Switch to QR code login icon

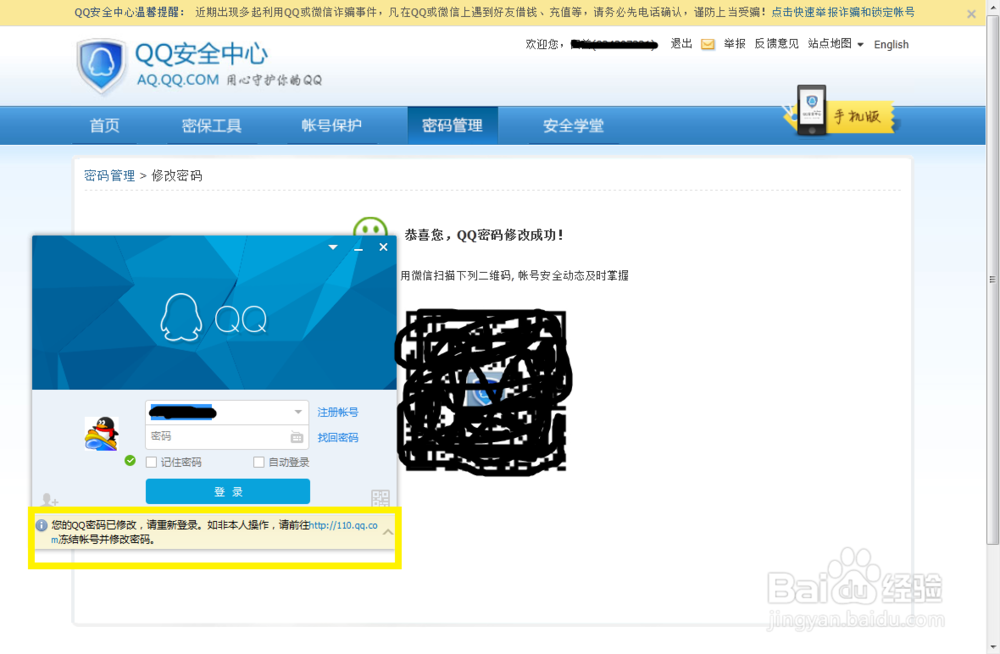coord(380,498)
